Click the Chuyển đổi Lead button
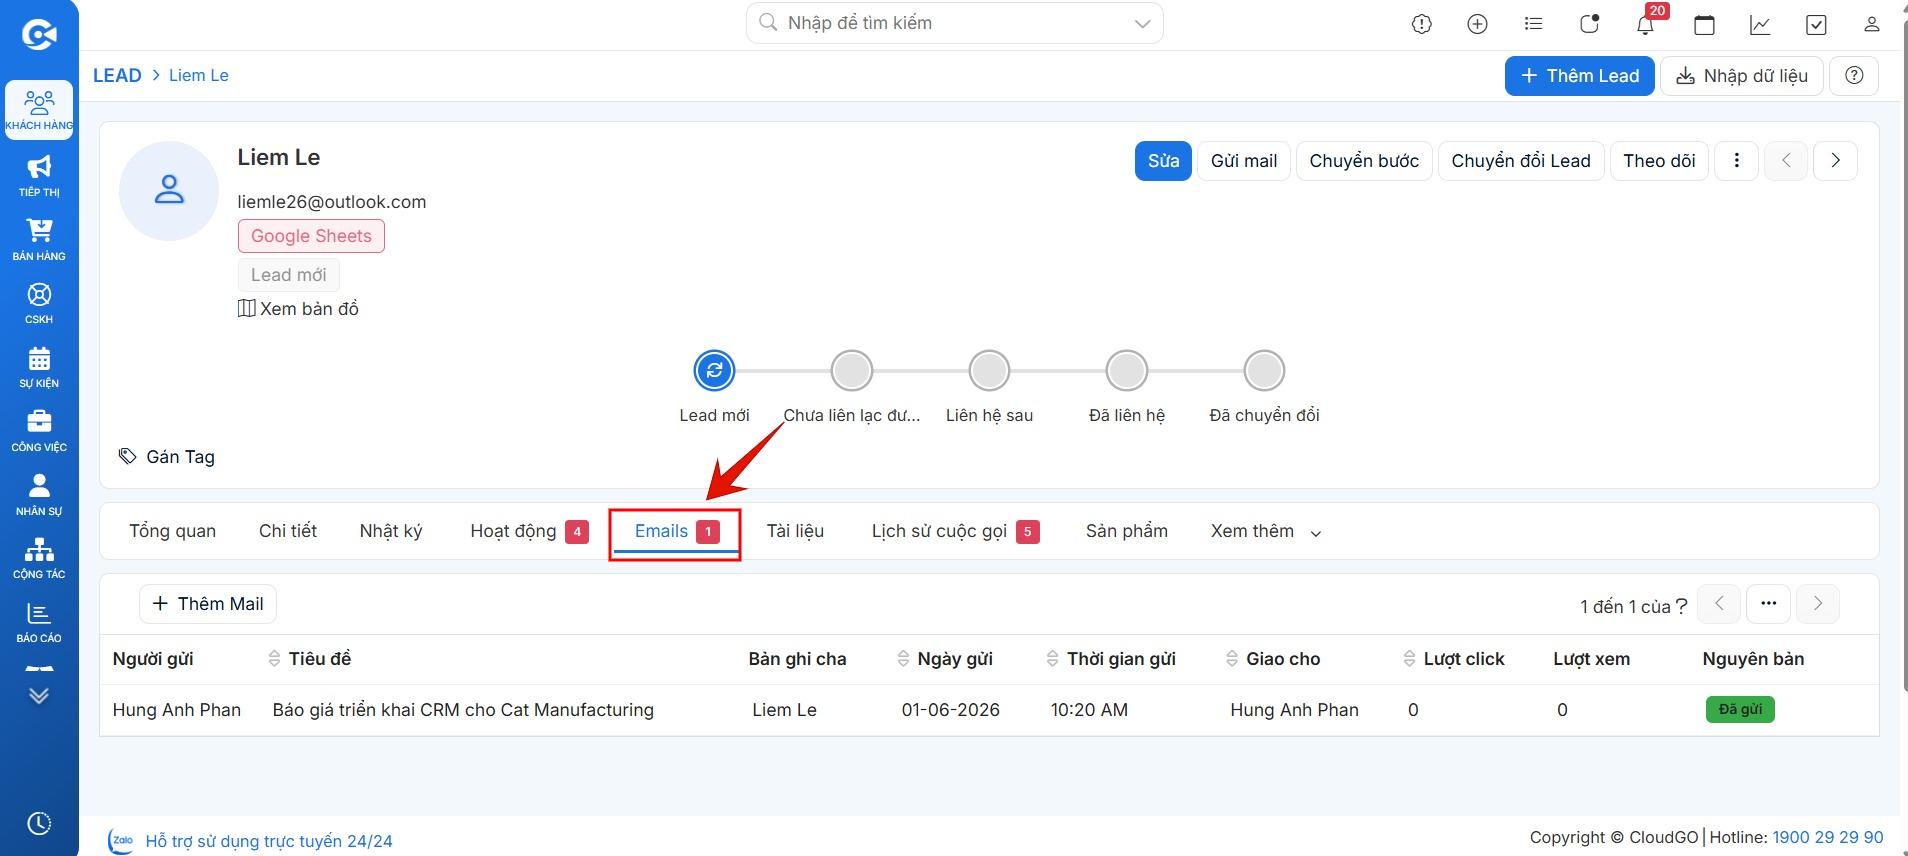The width and height of the screenshot is (1908, 856). click(1520, 161)
